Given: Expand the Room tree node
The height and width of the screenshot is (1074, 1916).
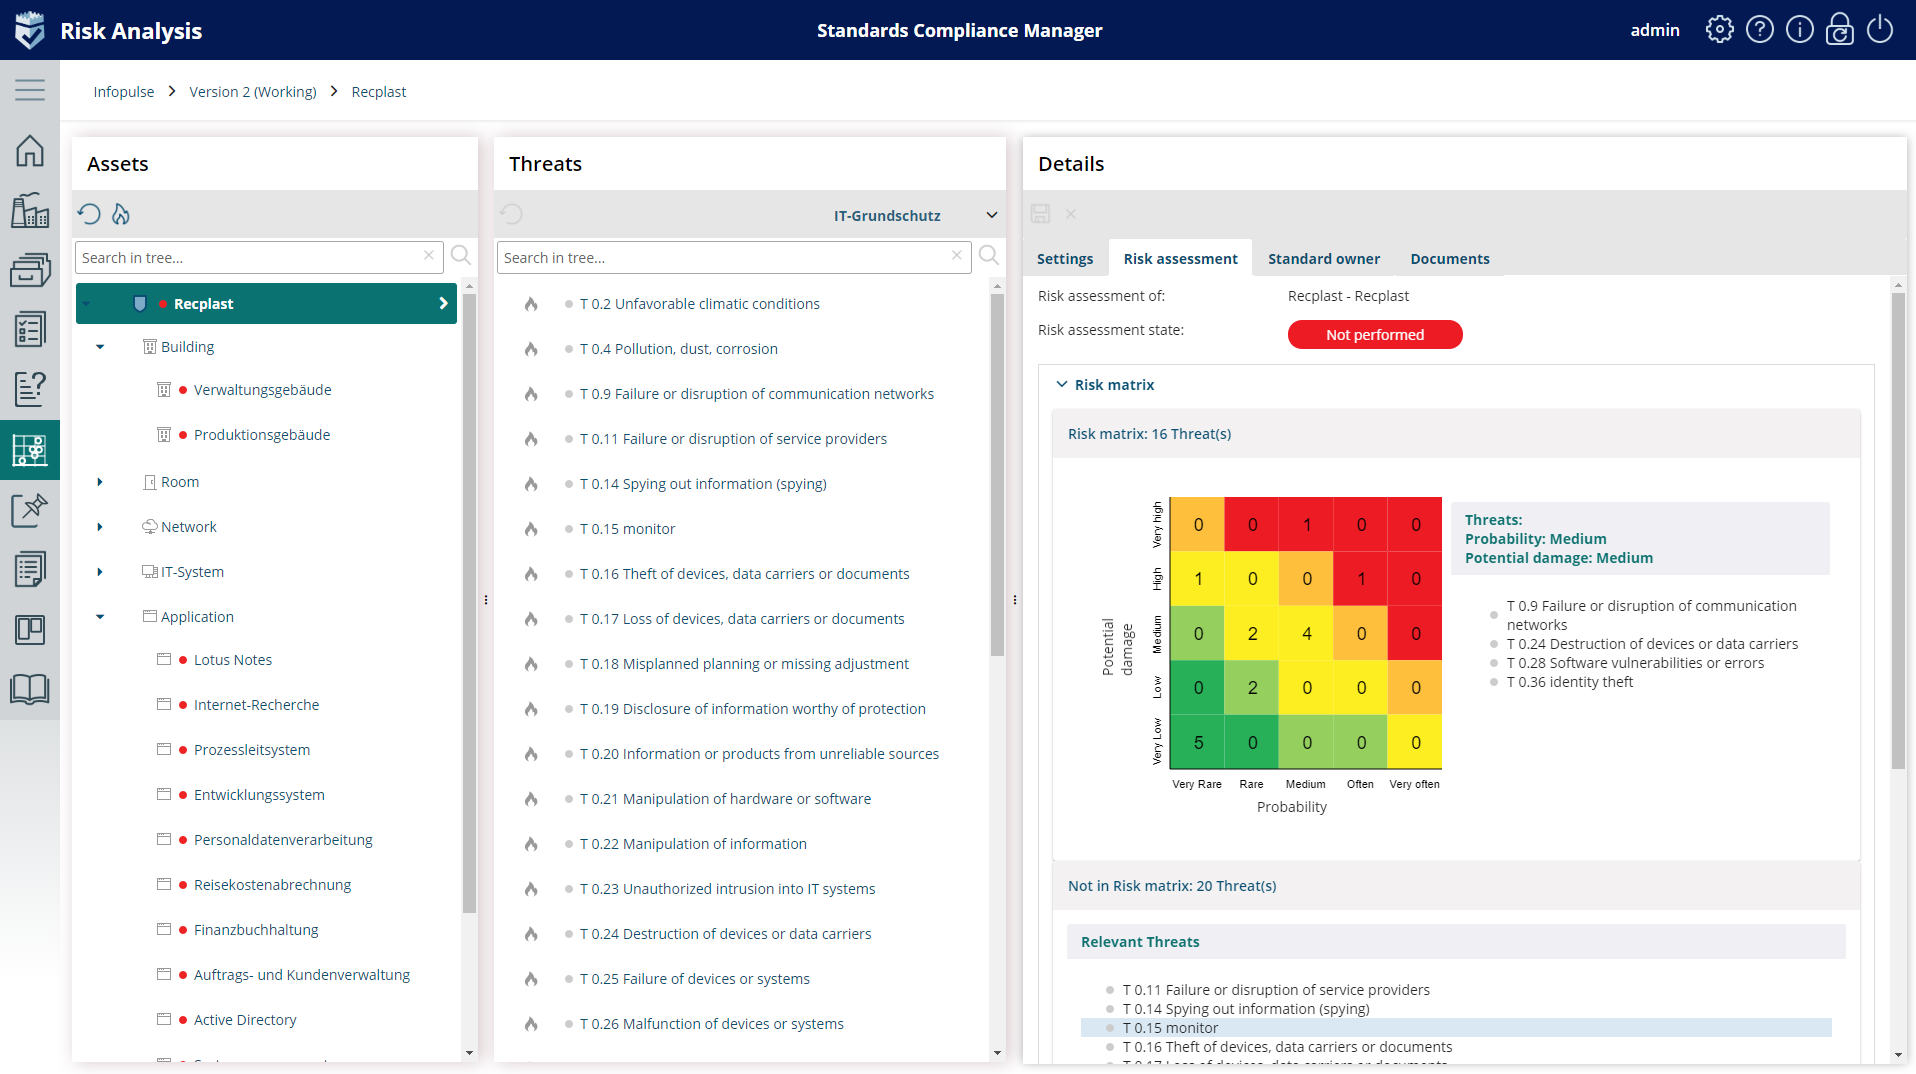Looking at the screenshot, I should pyautogui.click(x=100, y=482).
